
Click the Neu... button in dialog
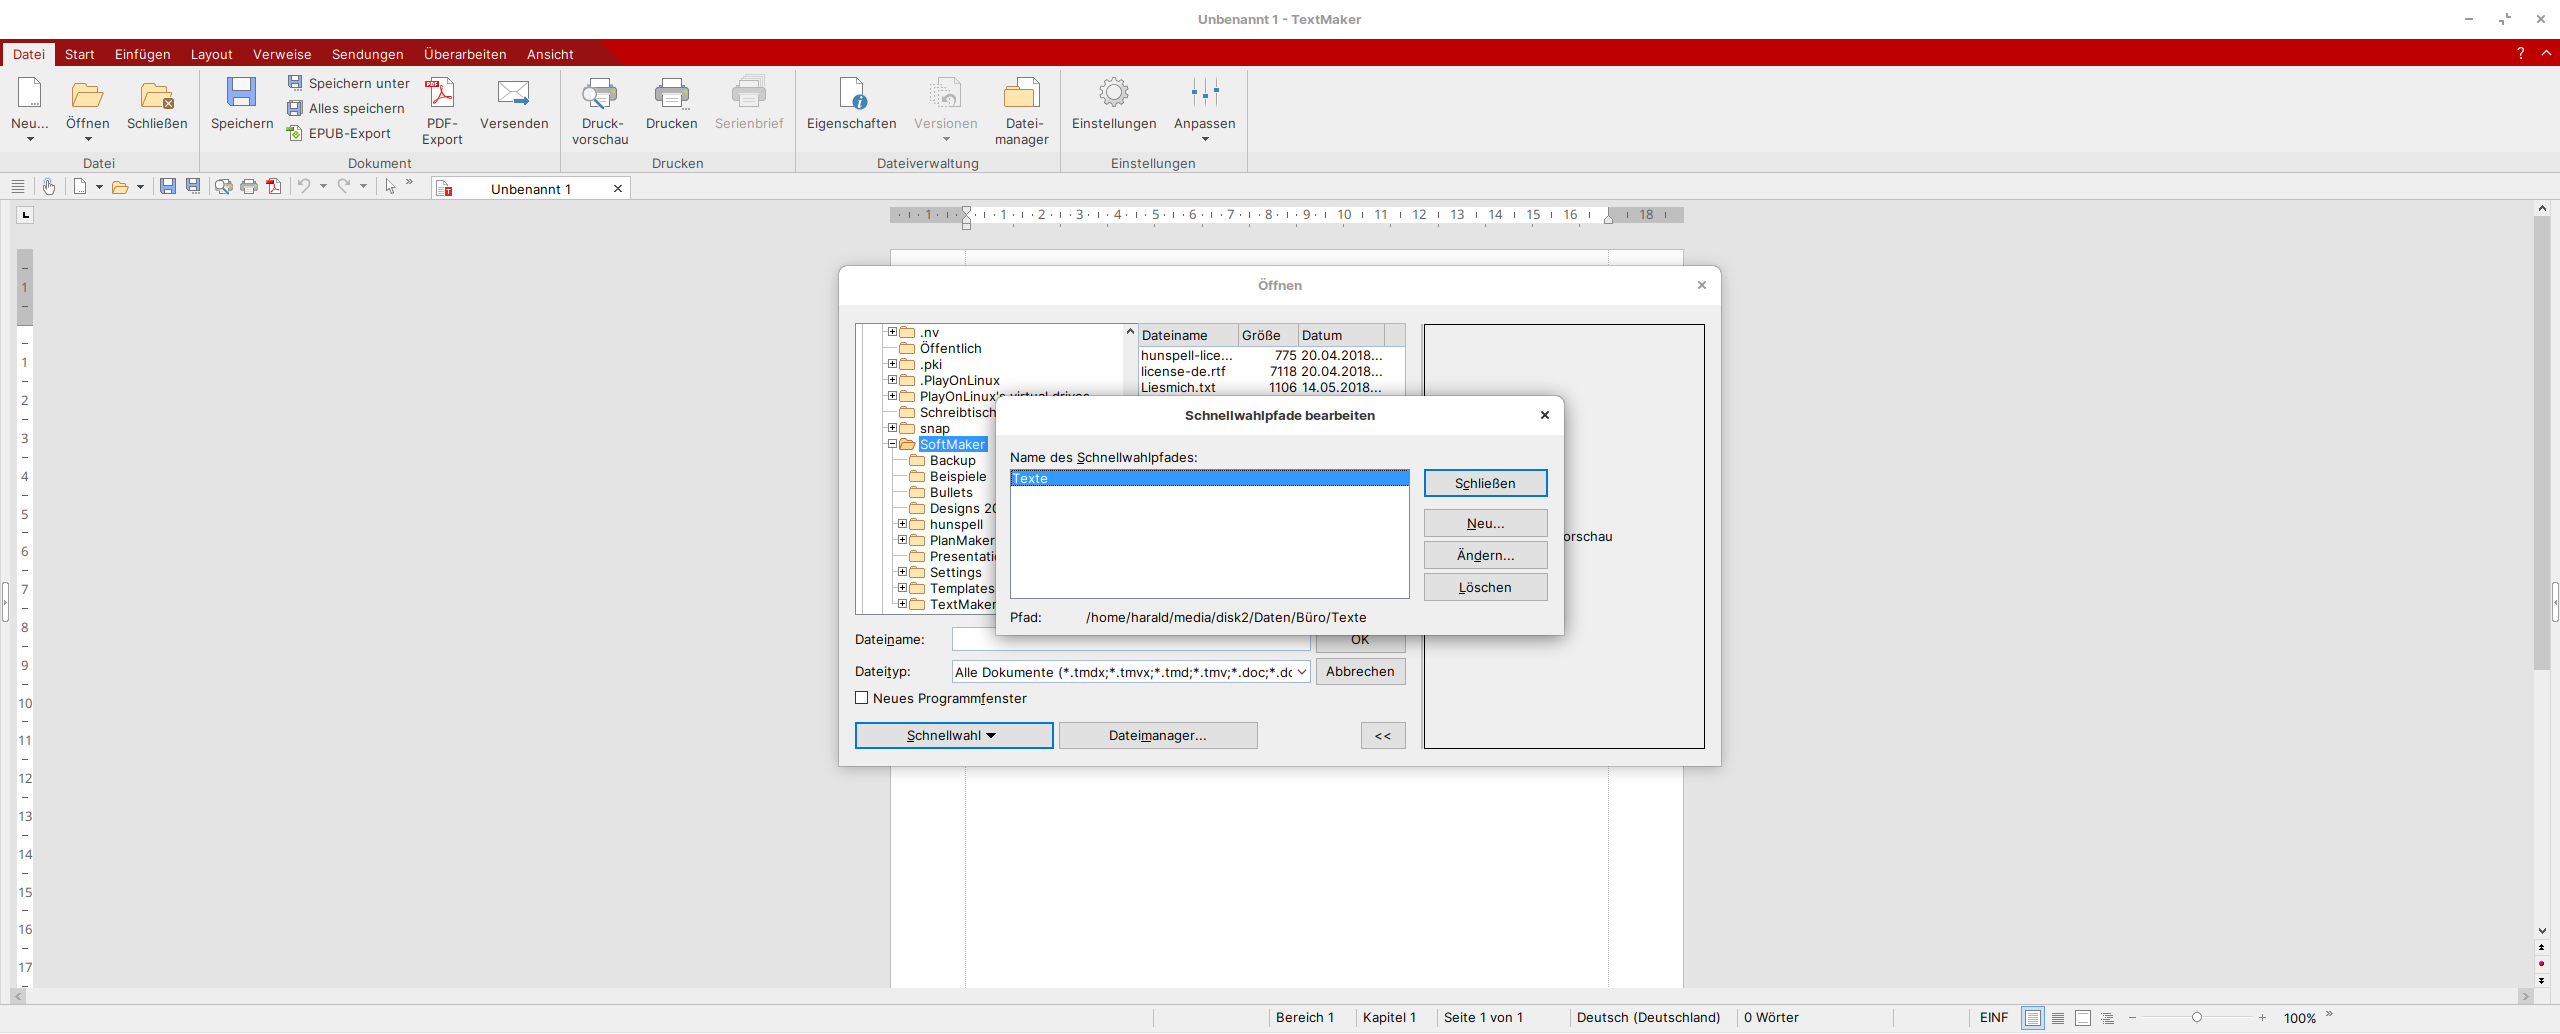pyautogui.click(x=1486, y=523)
